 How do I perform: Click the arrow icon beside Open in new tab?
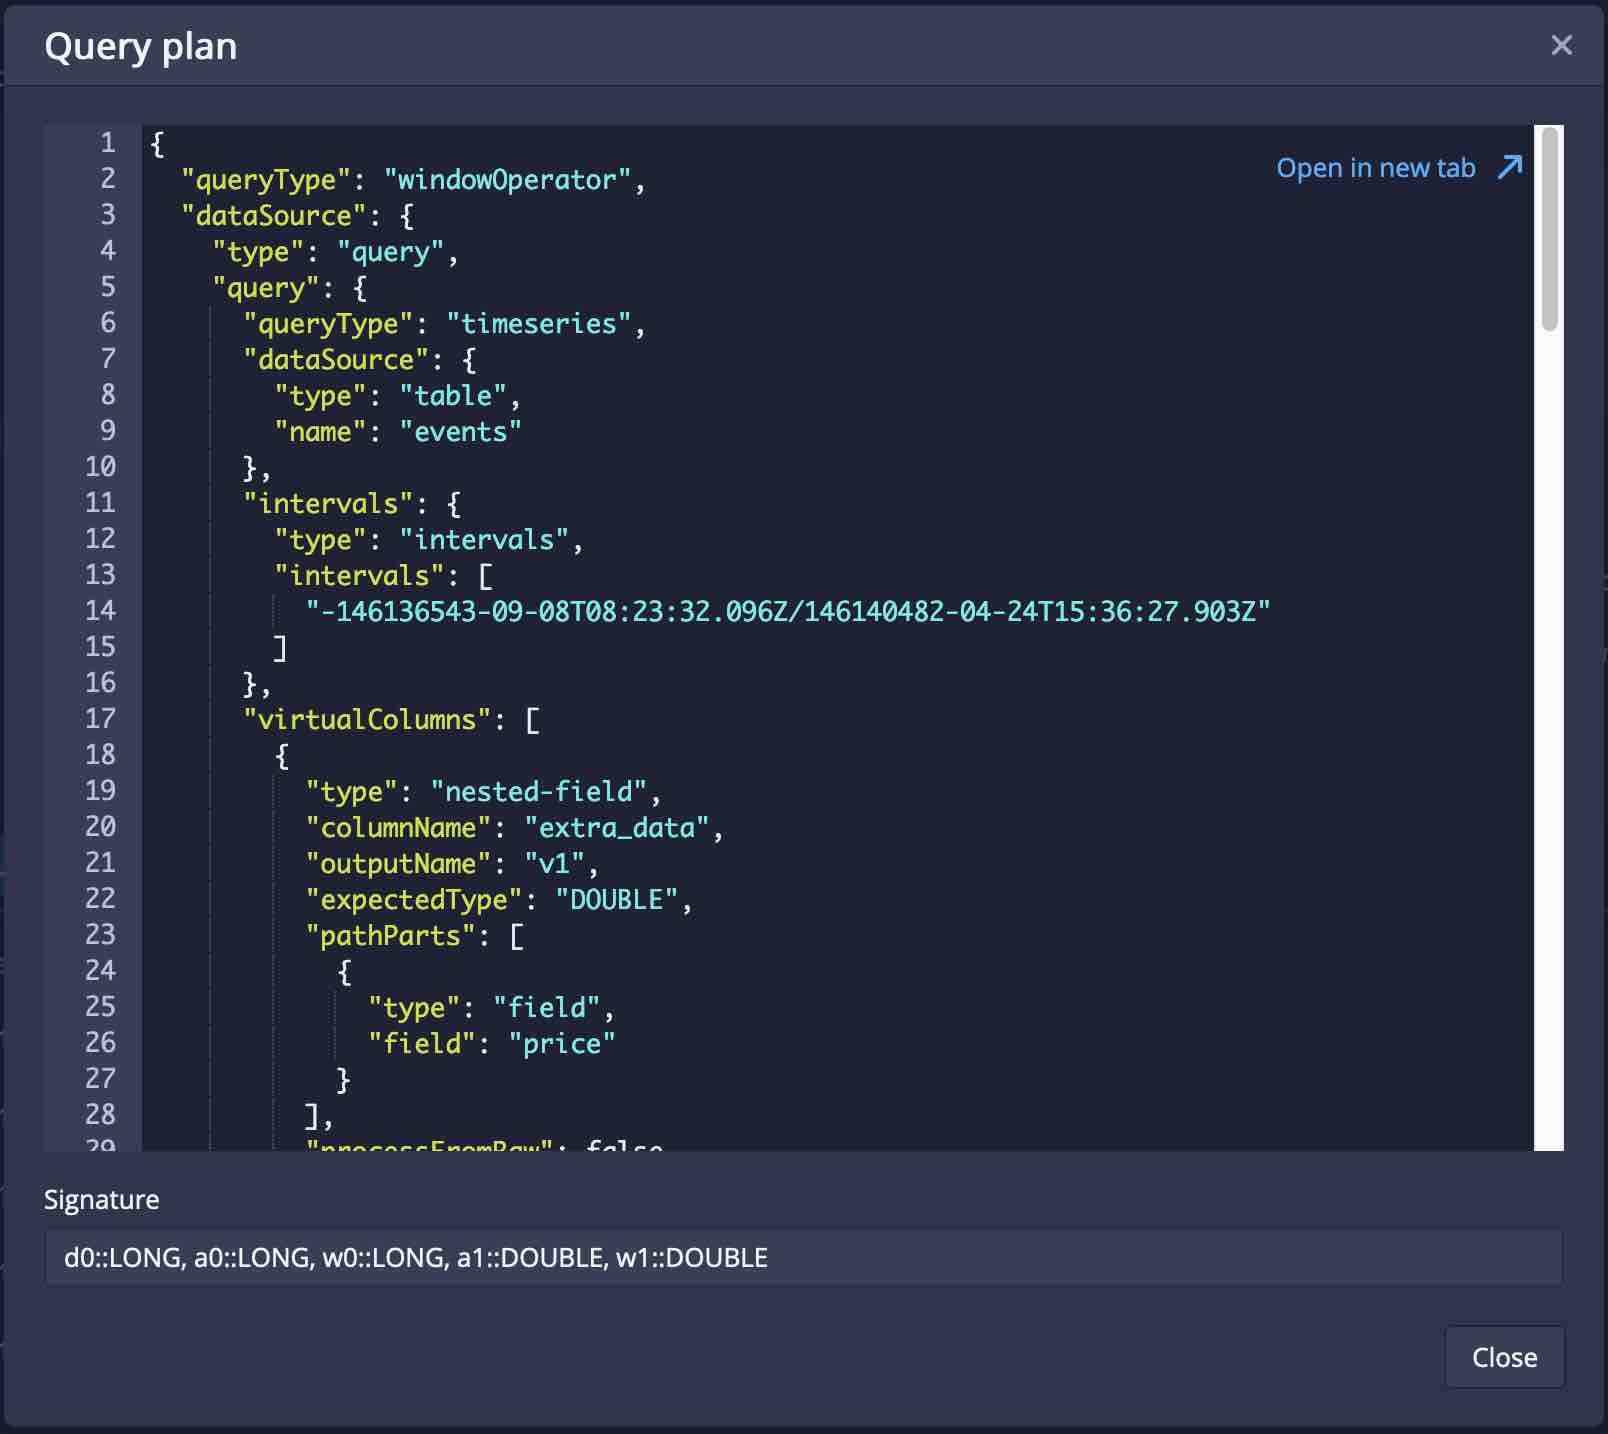tap(1510, 167)
